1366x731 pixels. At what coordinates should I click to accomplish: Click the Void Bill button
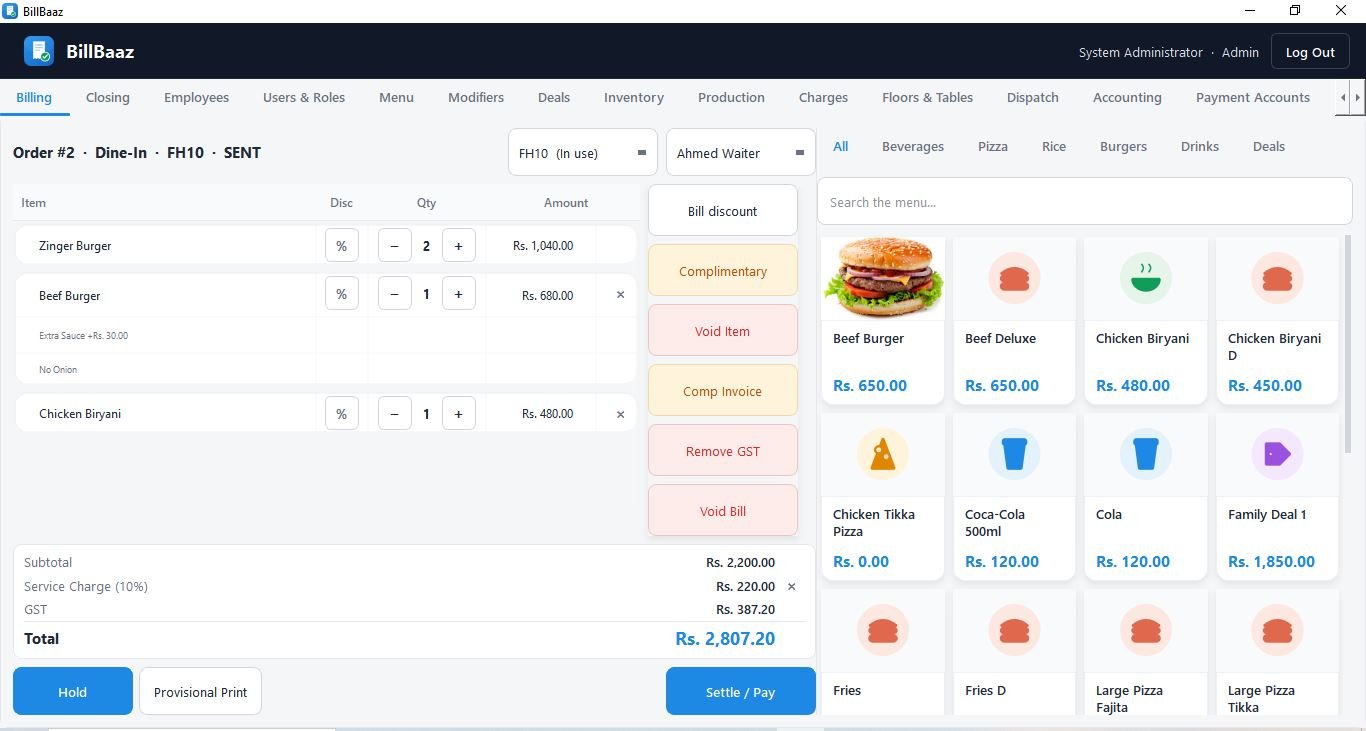click(x=723, y=511)
